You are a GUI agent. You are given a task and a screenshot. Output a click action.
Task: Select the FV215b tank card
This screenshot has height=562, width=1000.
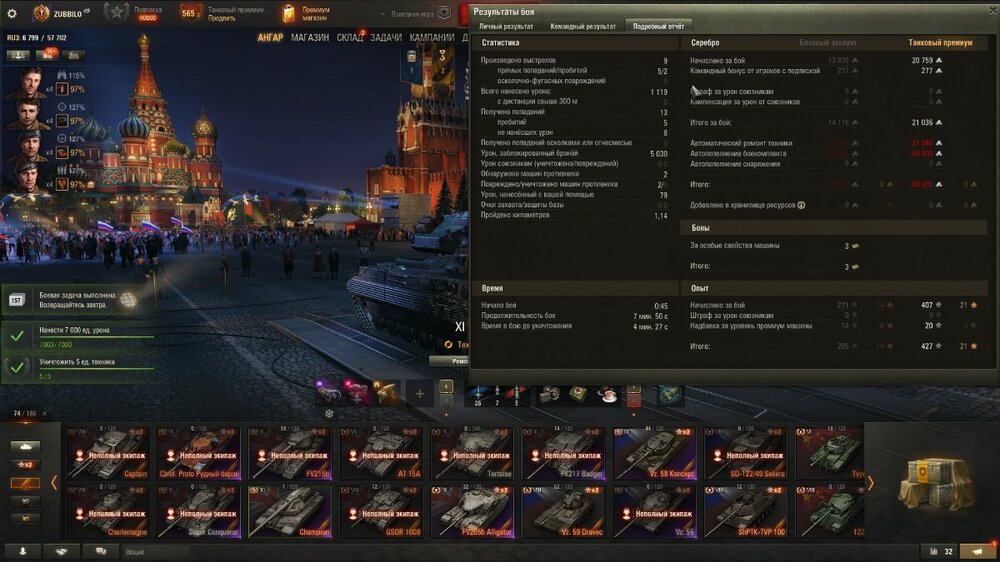click(290, 453)
